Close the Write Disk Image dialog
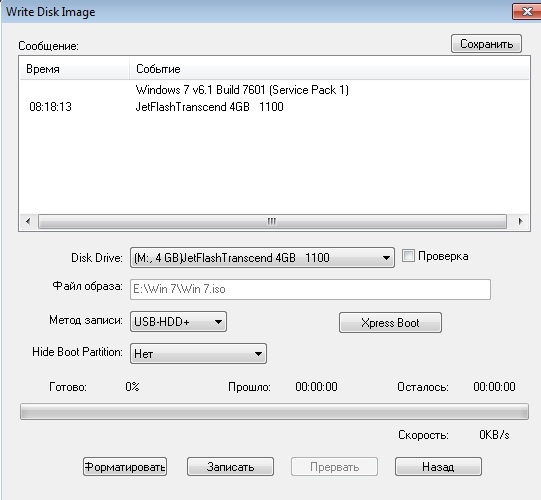 pyautogui.click(x=527, y=11)
